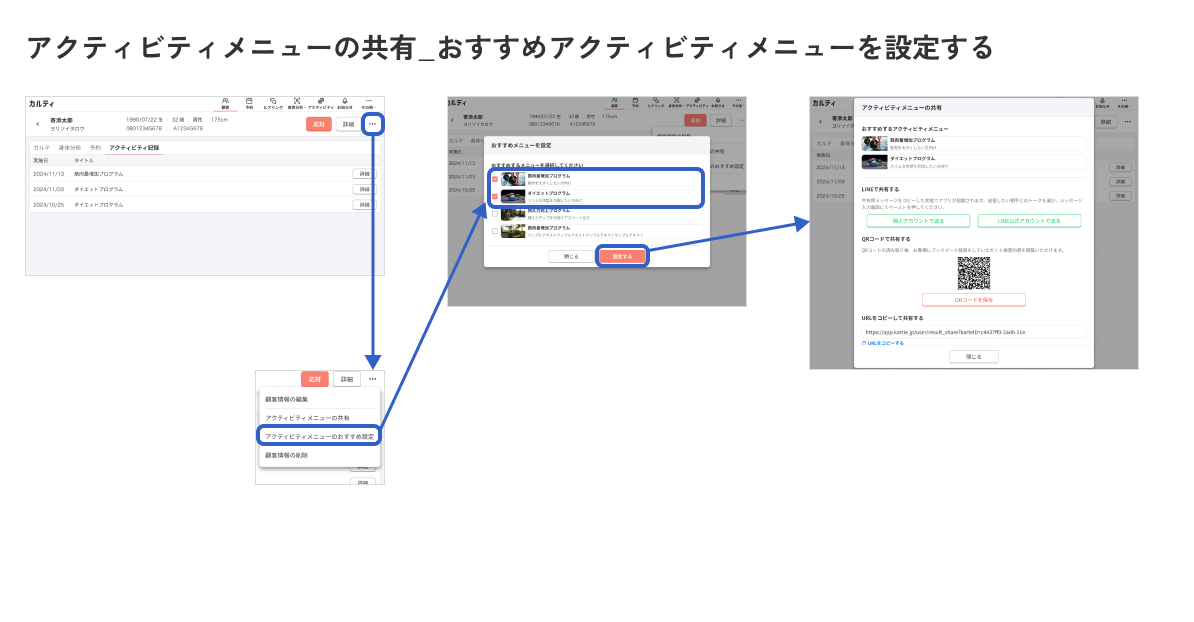
Task: Uncheck the first 筋肉量増加プログラム checkbox
Action: 494,179
